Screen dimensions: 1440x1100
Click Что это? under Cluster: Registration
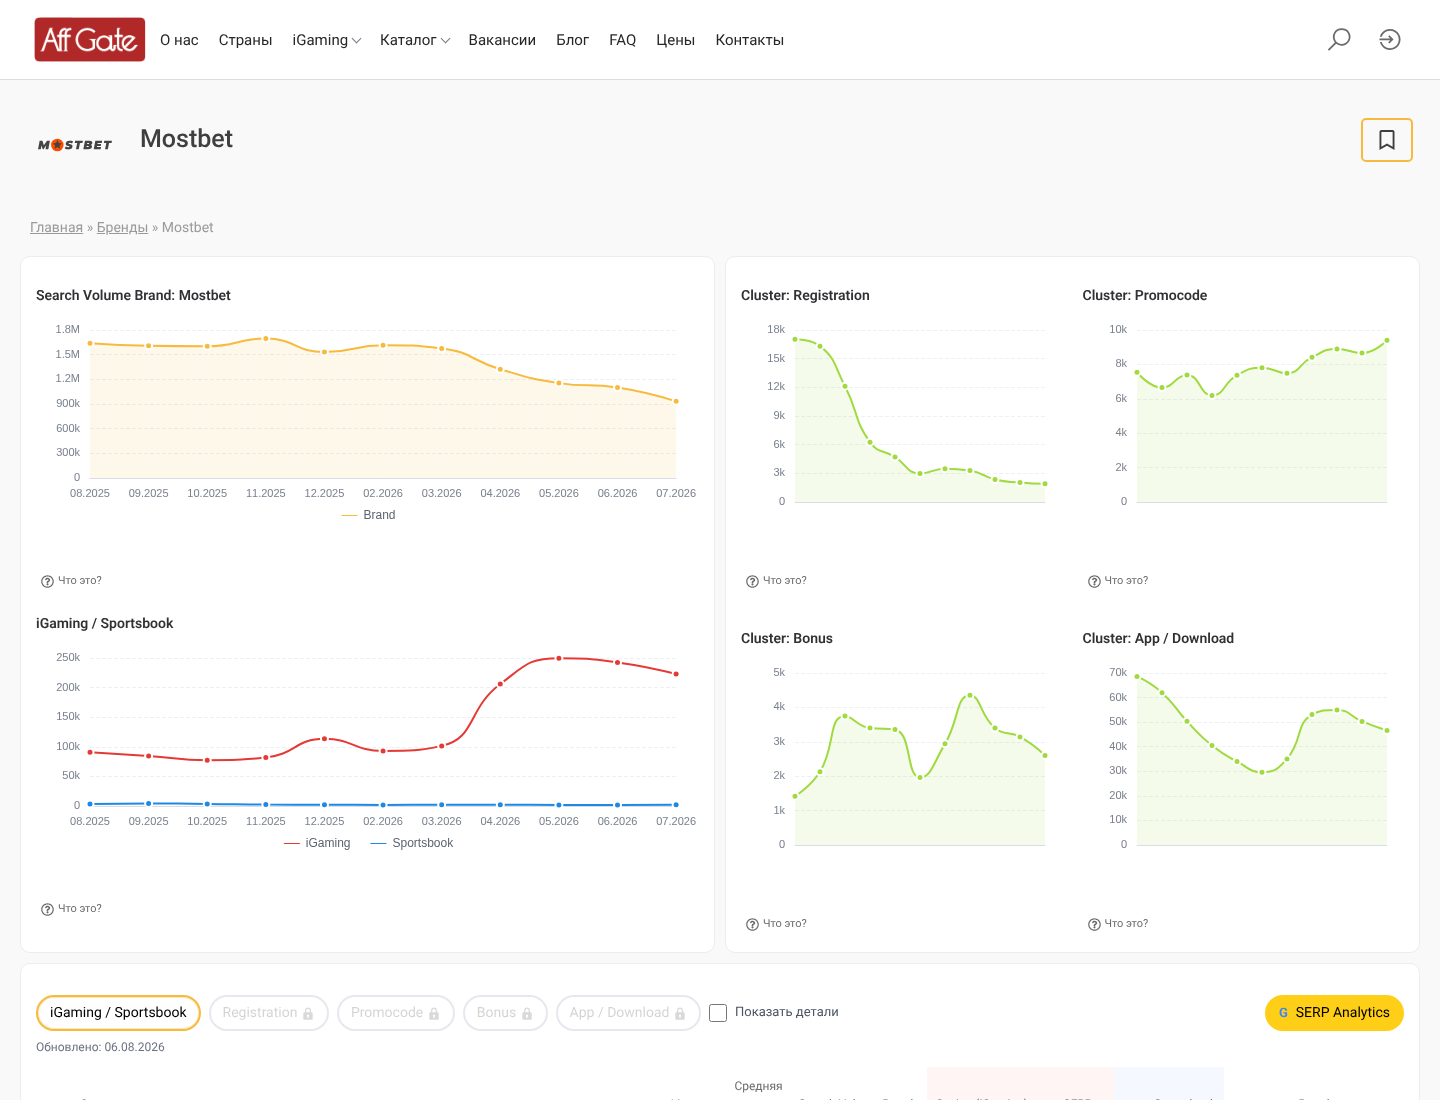point(785,581)
